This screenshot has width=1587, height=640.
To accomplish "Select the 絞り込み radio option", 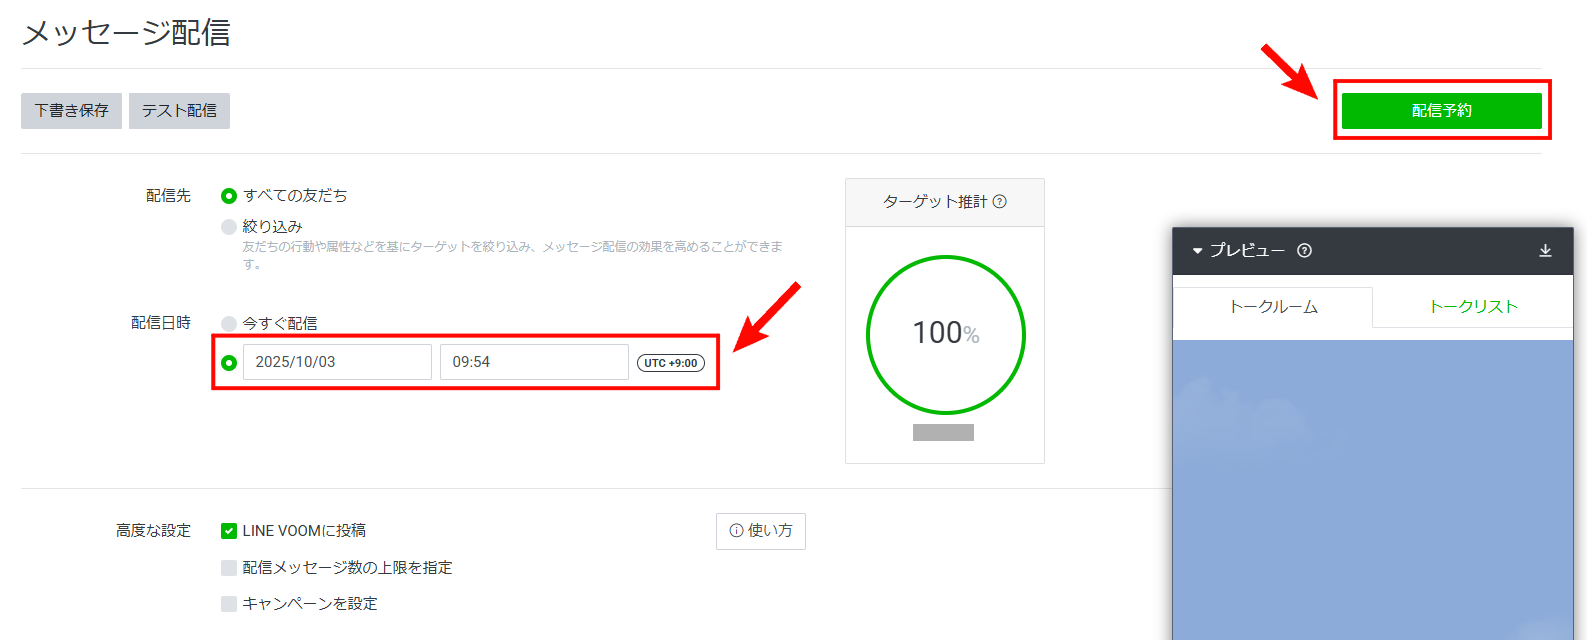I will pyautogui.click(x=229, y=227).
